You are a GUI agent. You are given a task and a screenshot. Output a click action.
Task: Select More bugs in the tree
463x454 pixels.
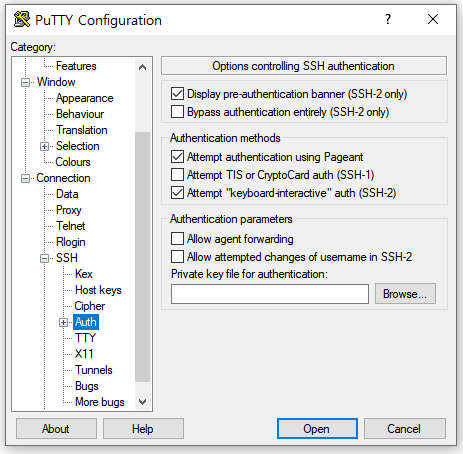(x=100, y=402)
